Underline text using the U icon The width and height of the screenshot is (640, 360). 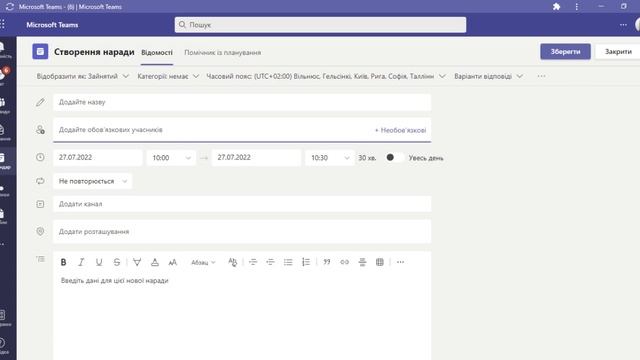tap(99, 262)
